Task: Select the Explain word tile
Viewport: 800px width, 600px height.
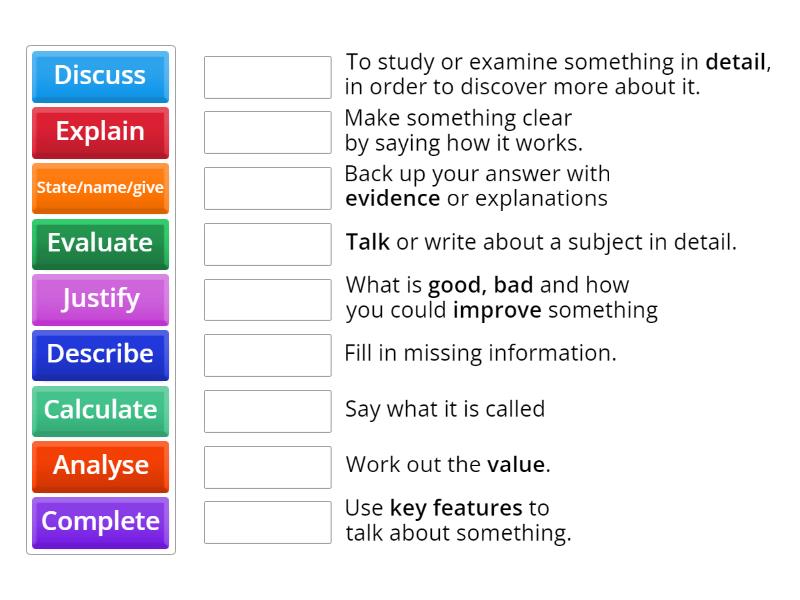Action: tap(99, 131)
